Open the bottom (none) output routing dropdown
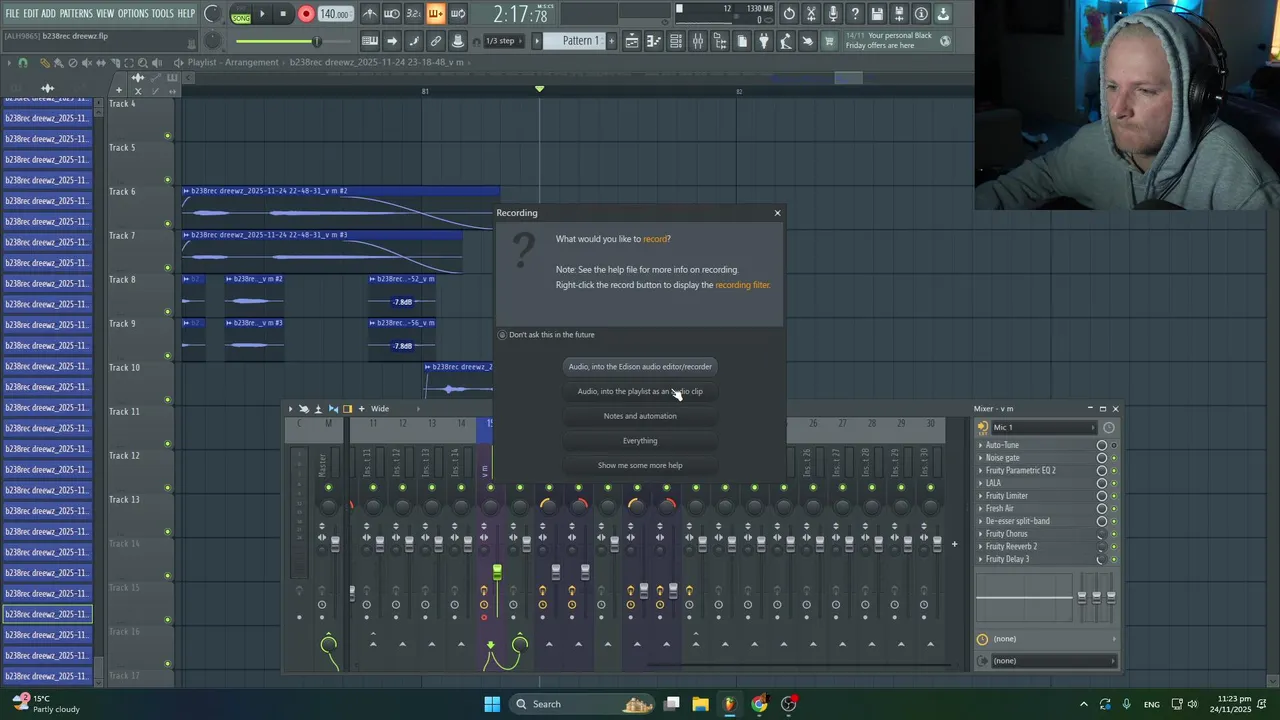 click(1054, 661)
